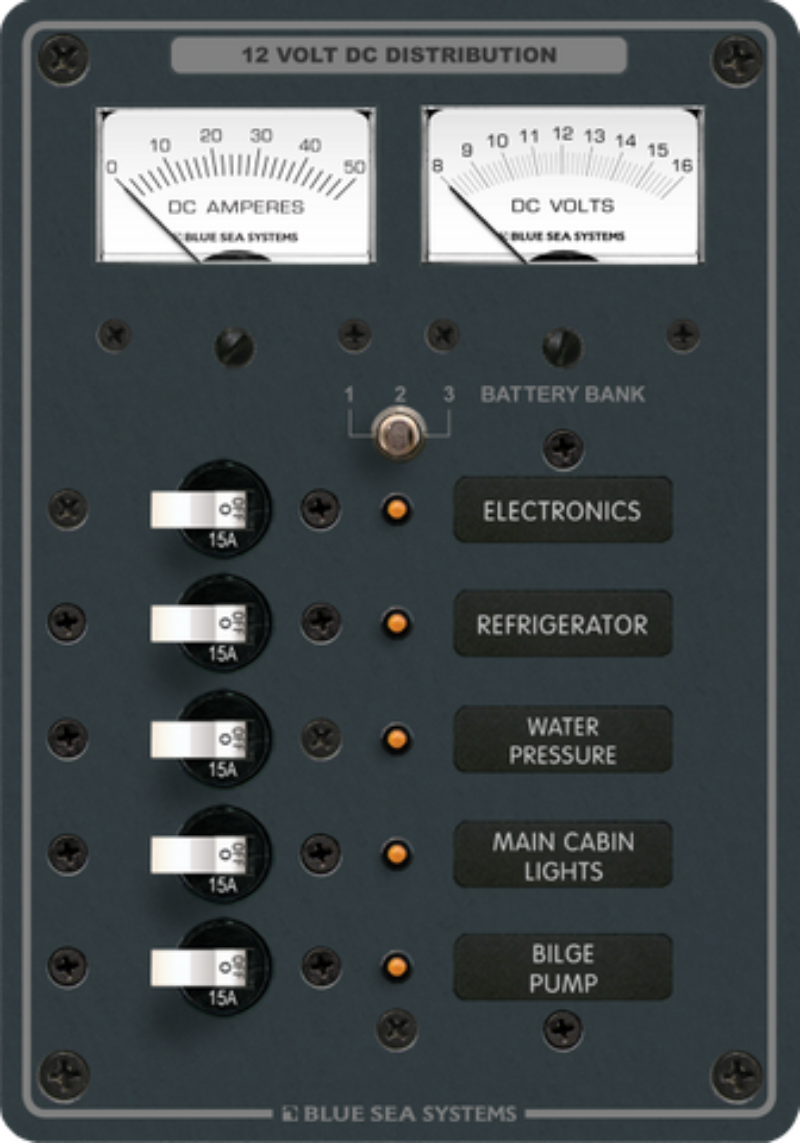
Task: Click the Electronics amber indicator light
Action: pyautogui.click(x=397, y=510)
